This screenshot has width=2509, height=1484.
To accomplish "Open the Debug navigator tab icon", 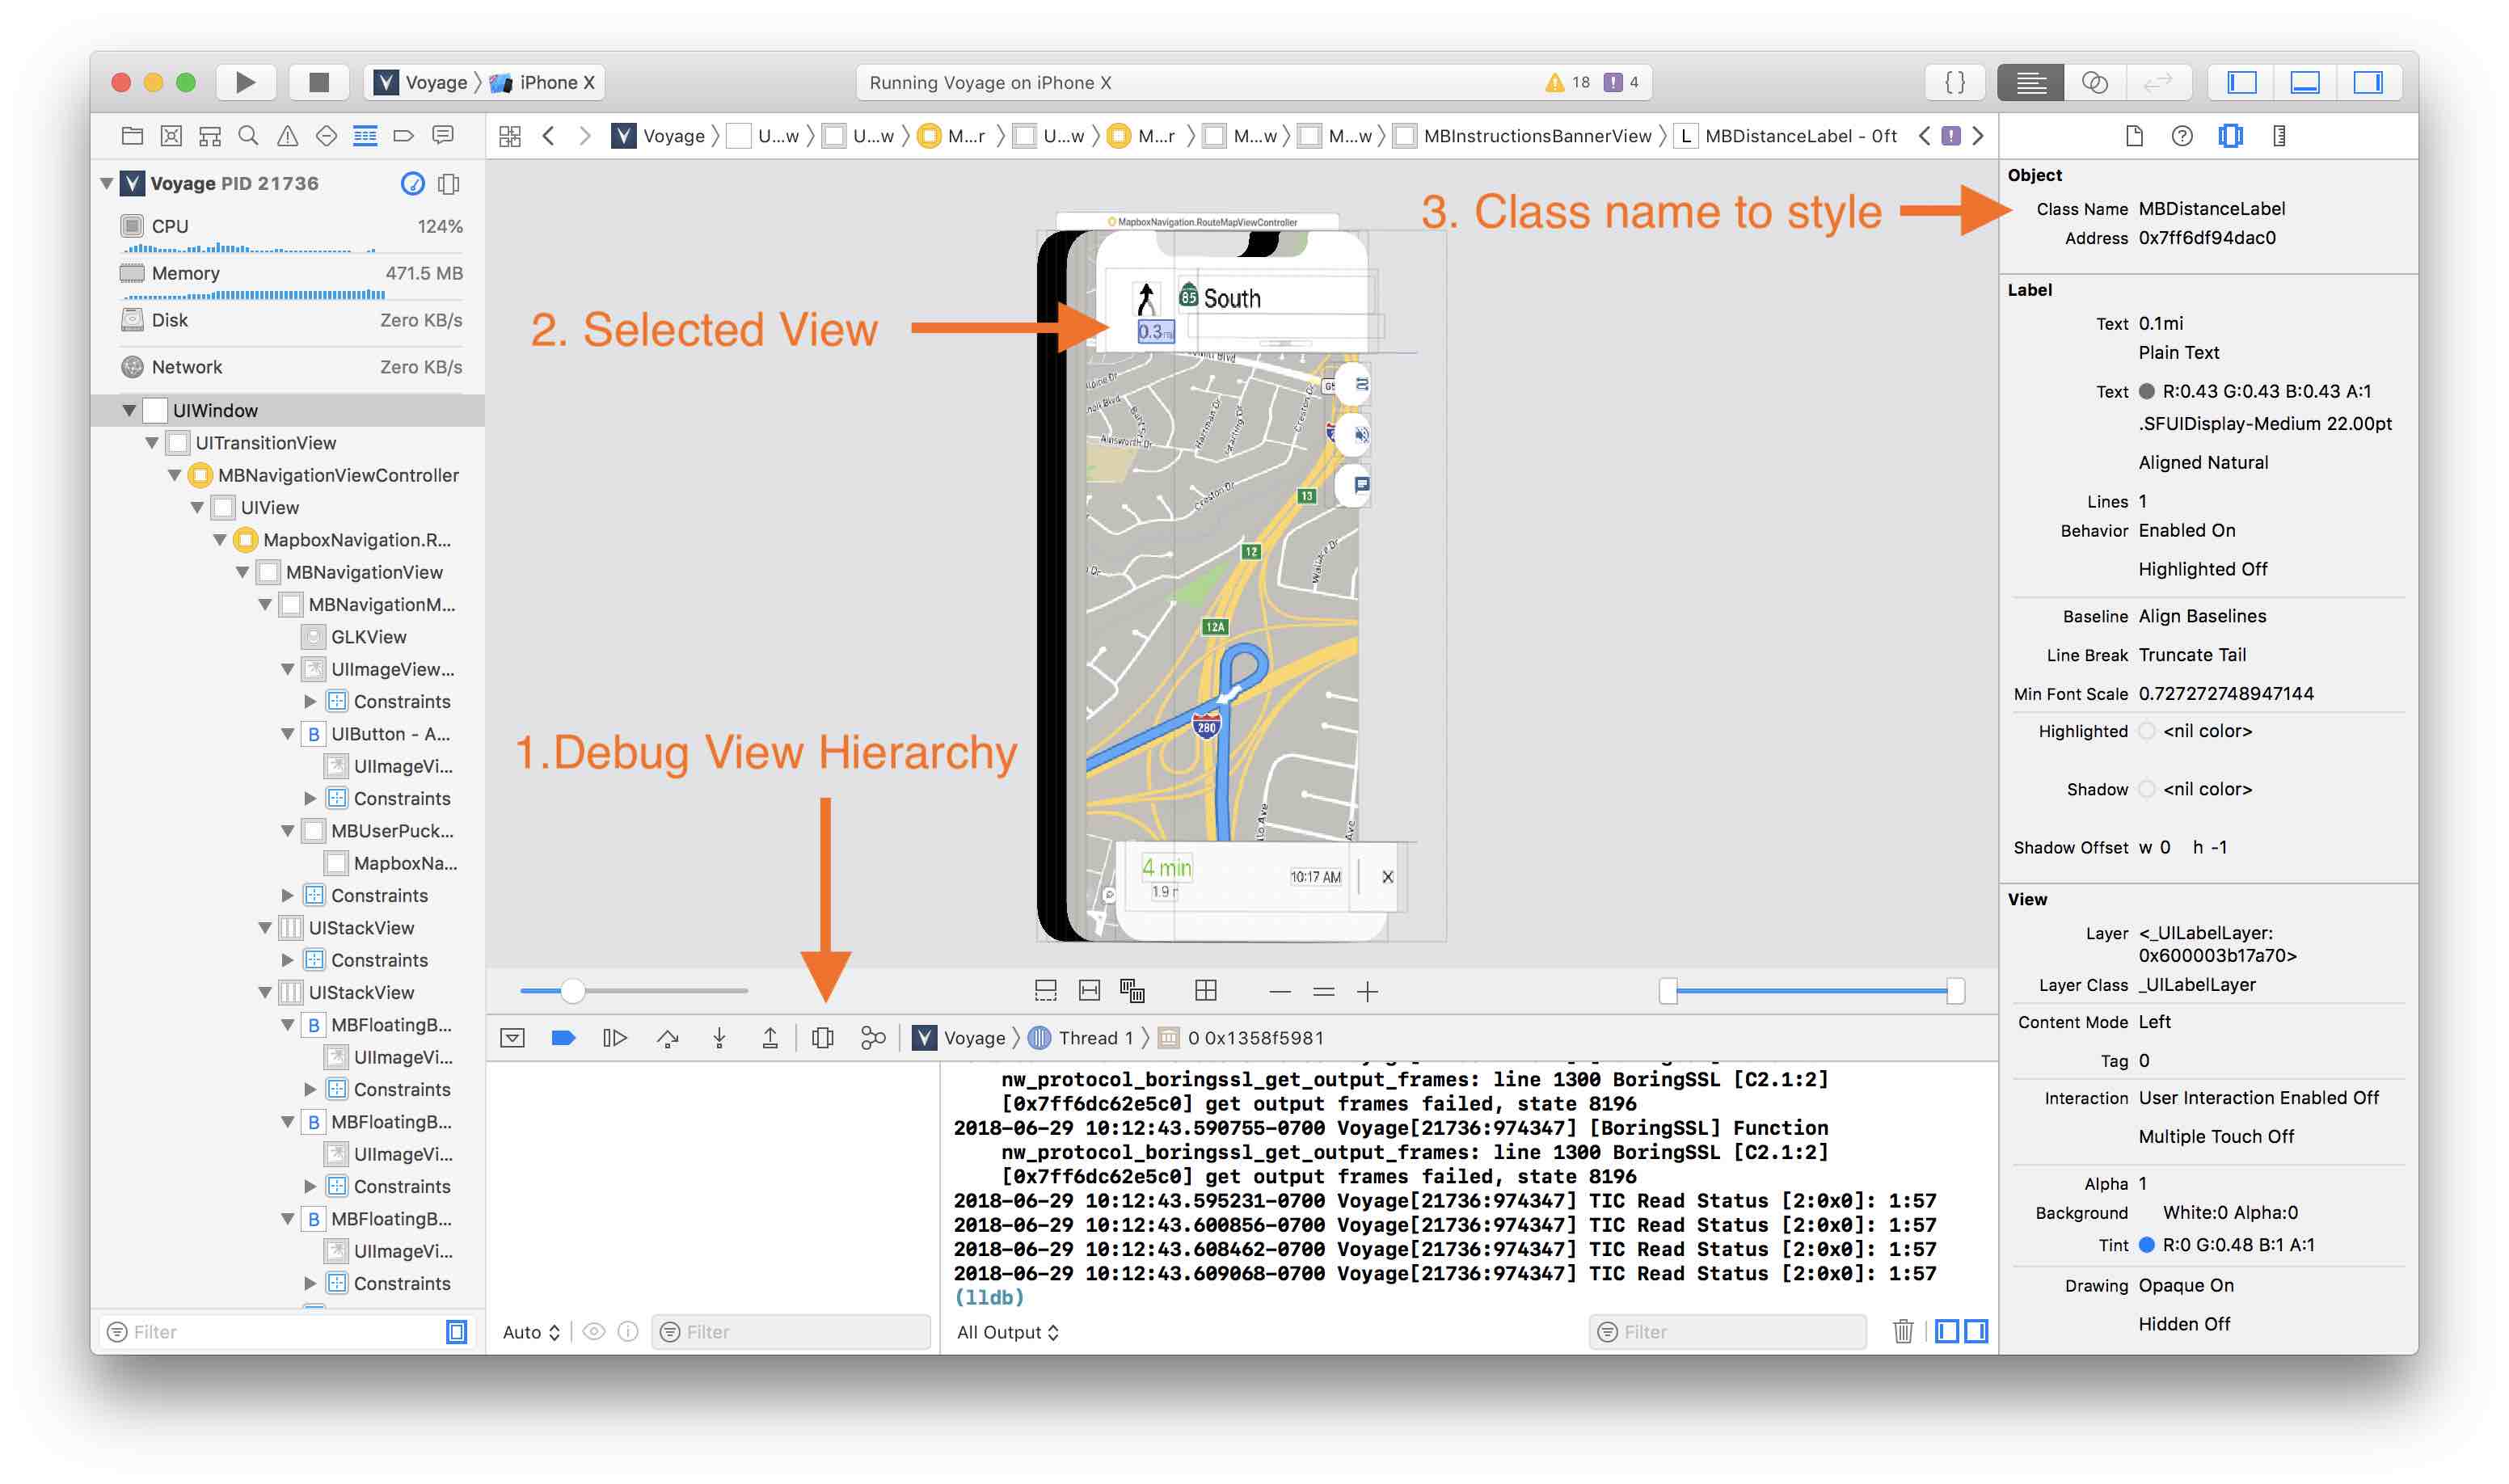I will coord(364,136).
